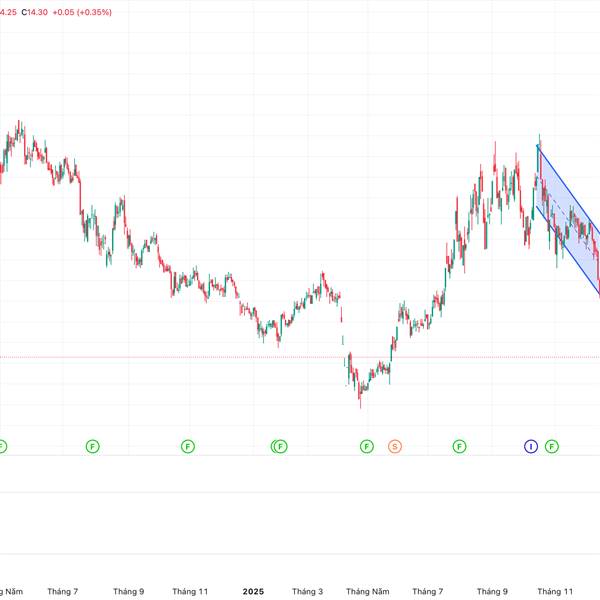Click the blue I event marker
This screenshot has width=600, height=600.
pos(531,446)
